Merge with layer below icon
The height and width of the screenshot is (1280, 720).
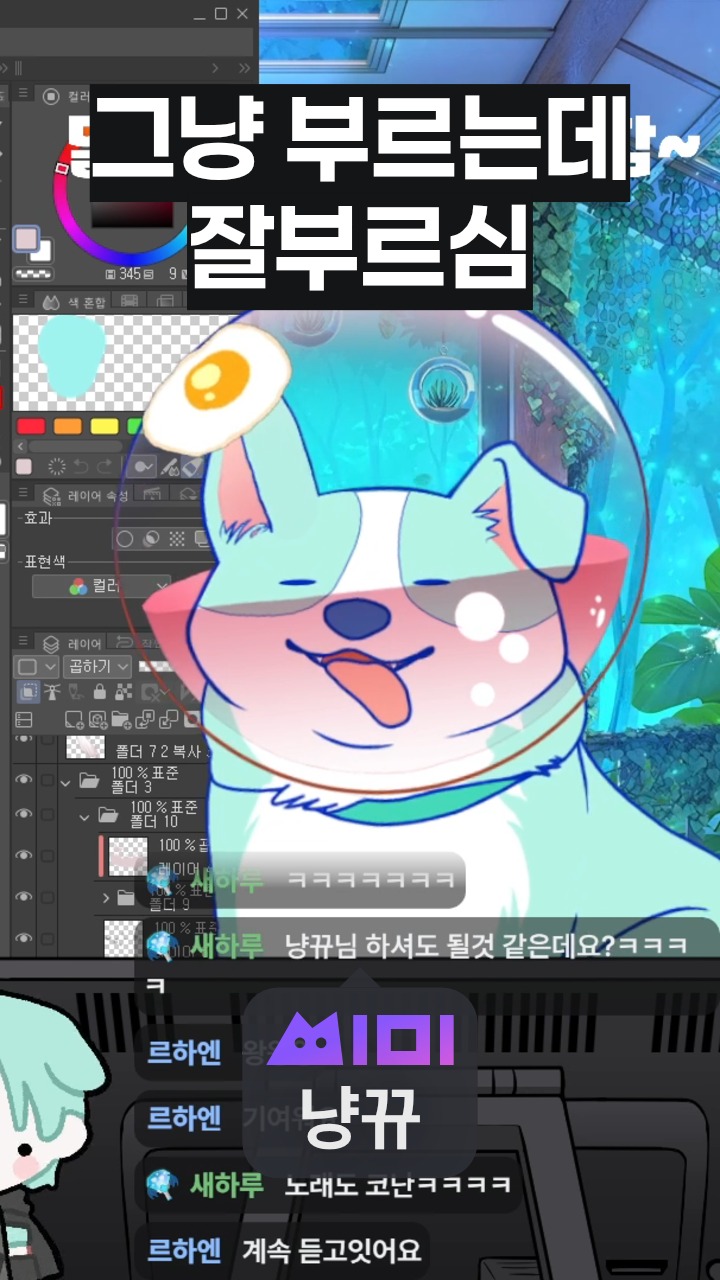coord(169,719)
